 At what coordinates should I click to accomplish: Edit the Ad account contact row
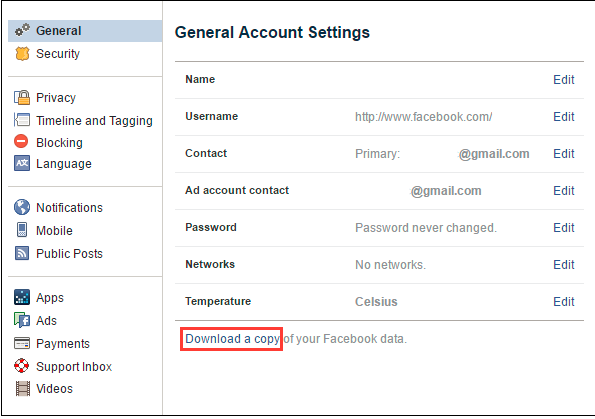564,191
